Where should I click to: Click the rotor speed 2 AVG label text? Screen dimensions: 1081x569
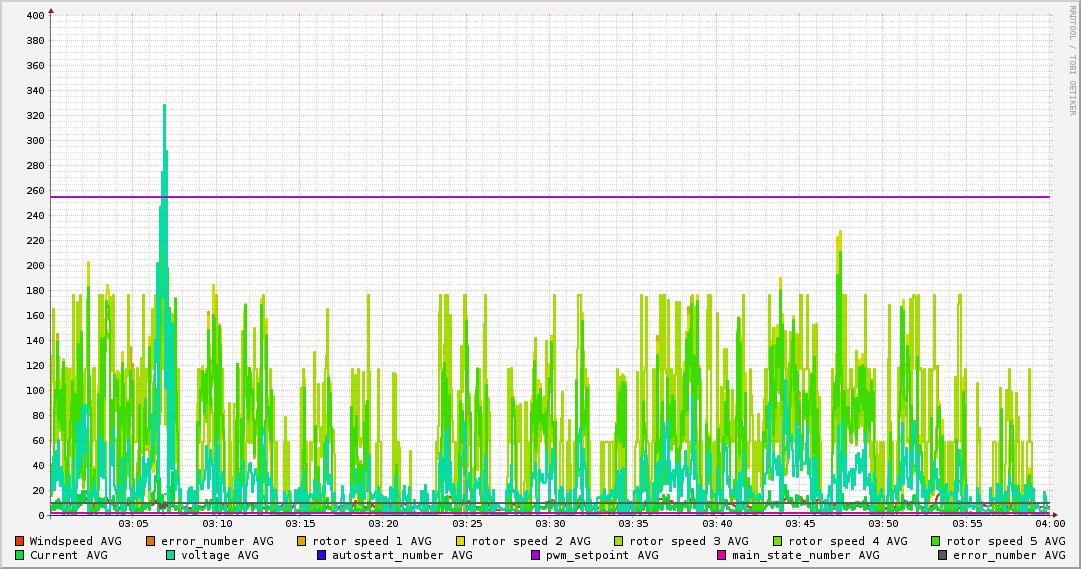point(531,541)
